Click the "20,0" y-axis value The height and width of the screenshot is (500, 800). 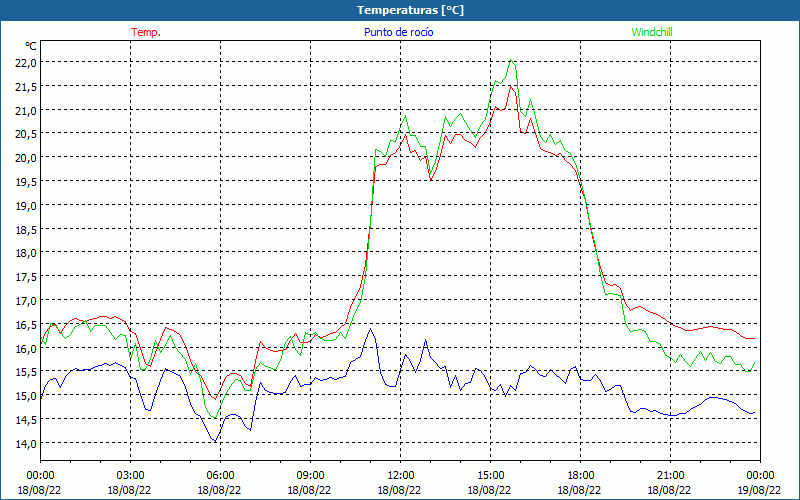click(x=27, y=158)
